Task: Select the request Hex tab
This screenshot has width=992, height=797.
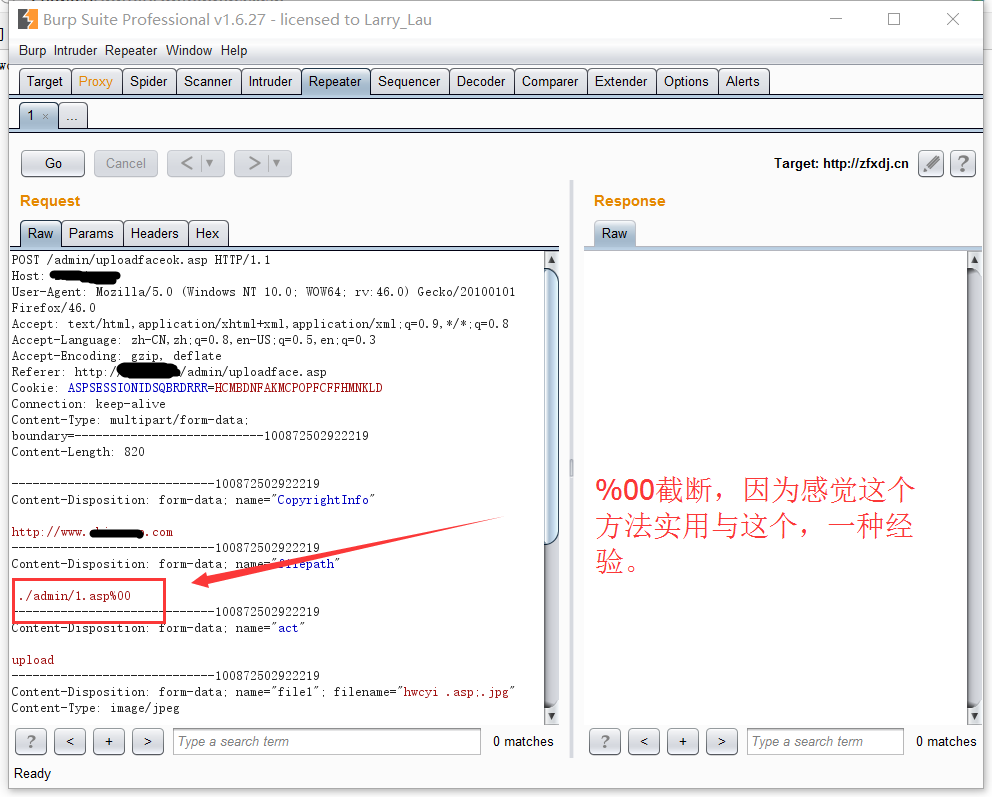Action: tap(208, 233)
